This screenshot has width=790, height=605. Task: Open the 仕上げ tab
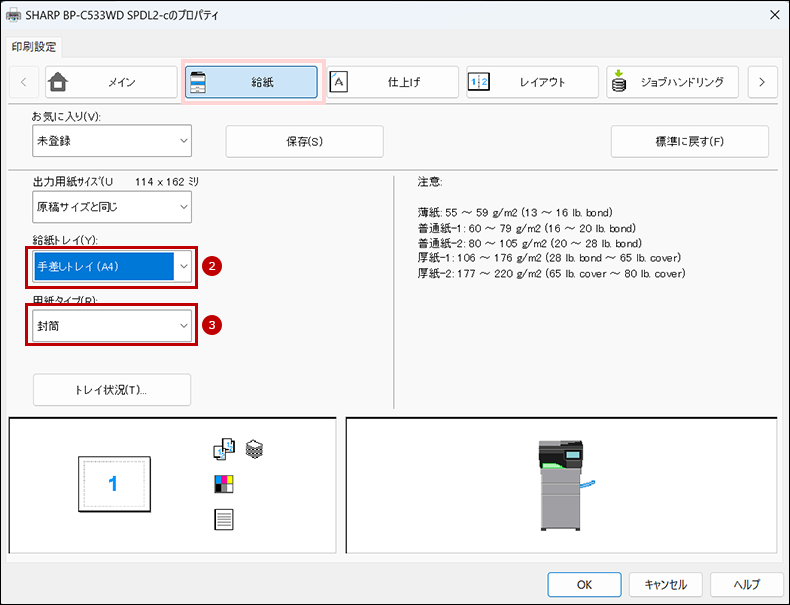click(392, 82)
